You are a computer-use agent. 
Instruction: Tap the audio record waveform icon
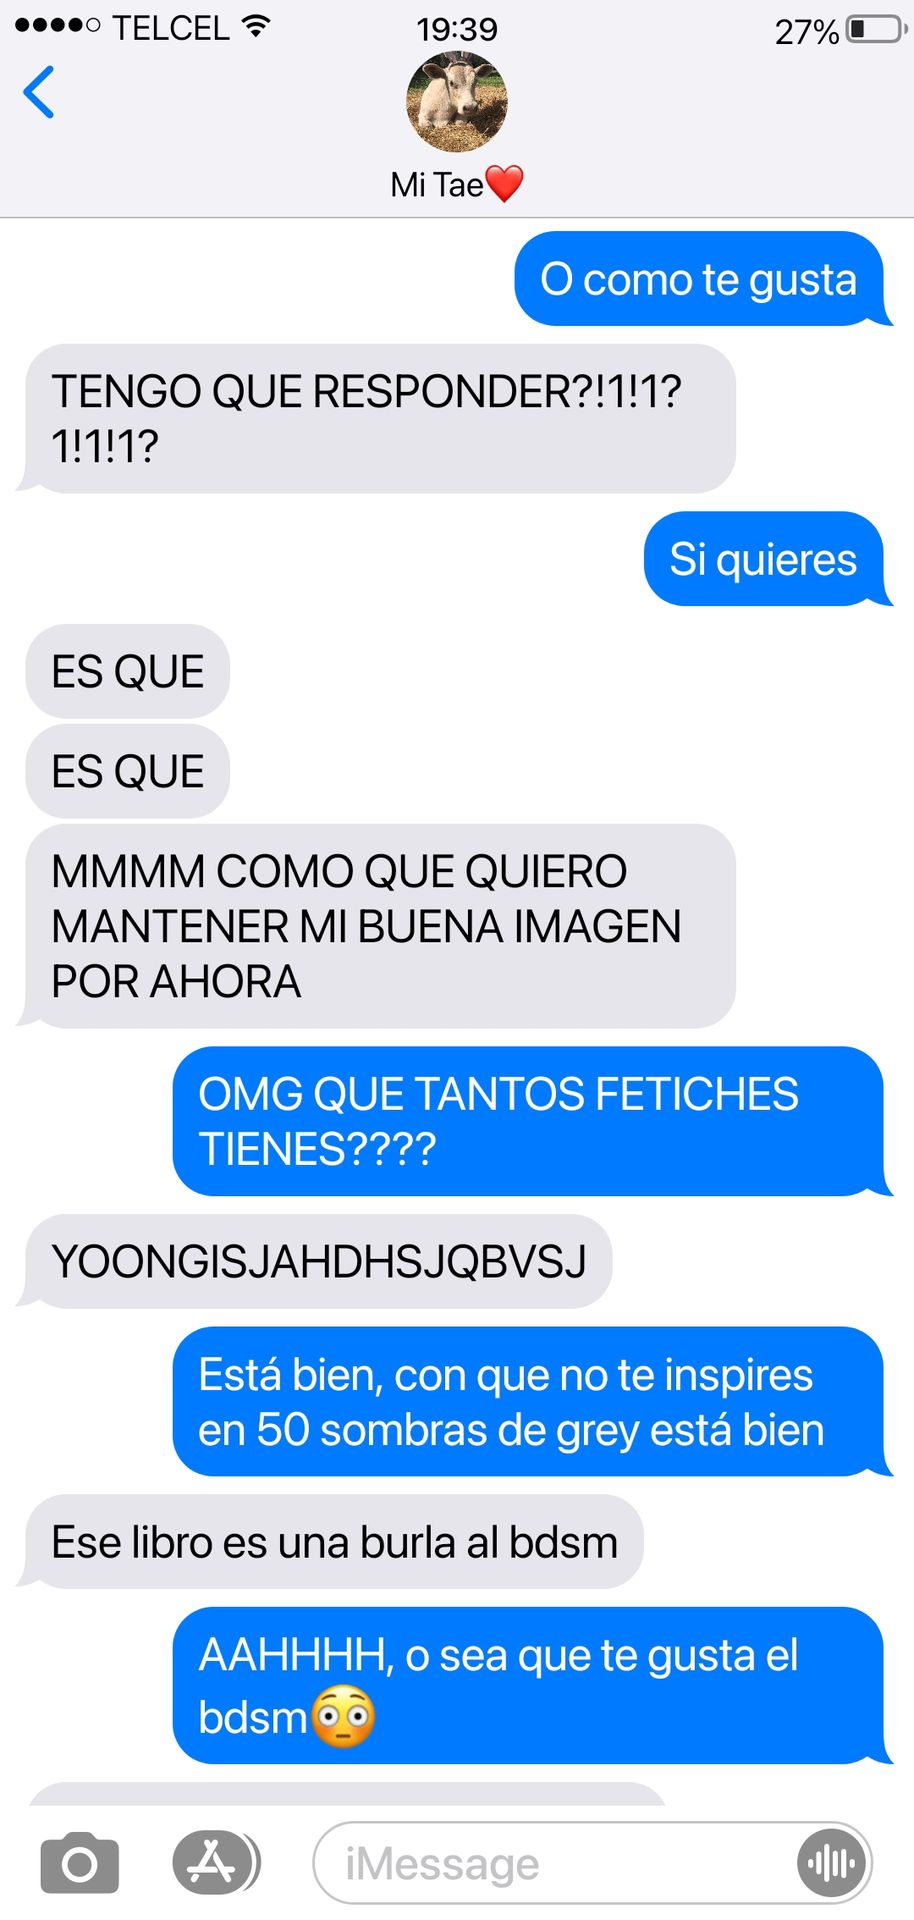pyautogui.click(x=832, y=1863)
